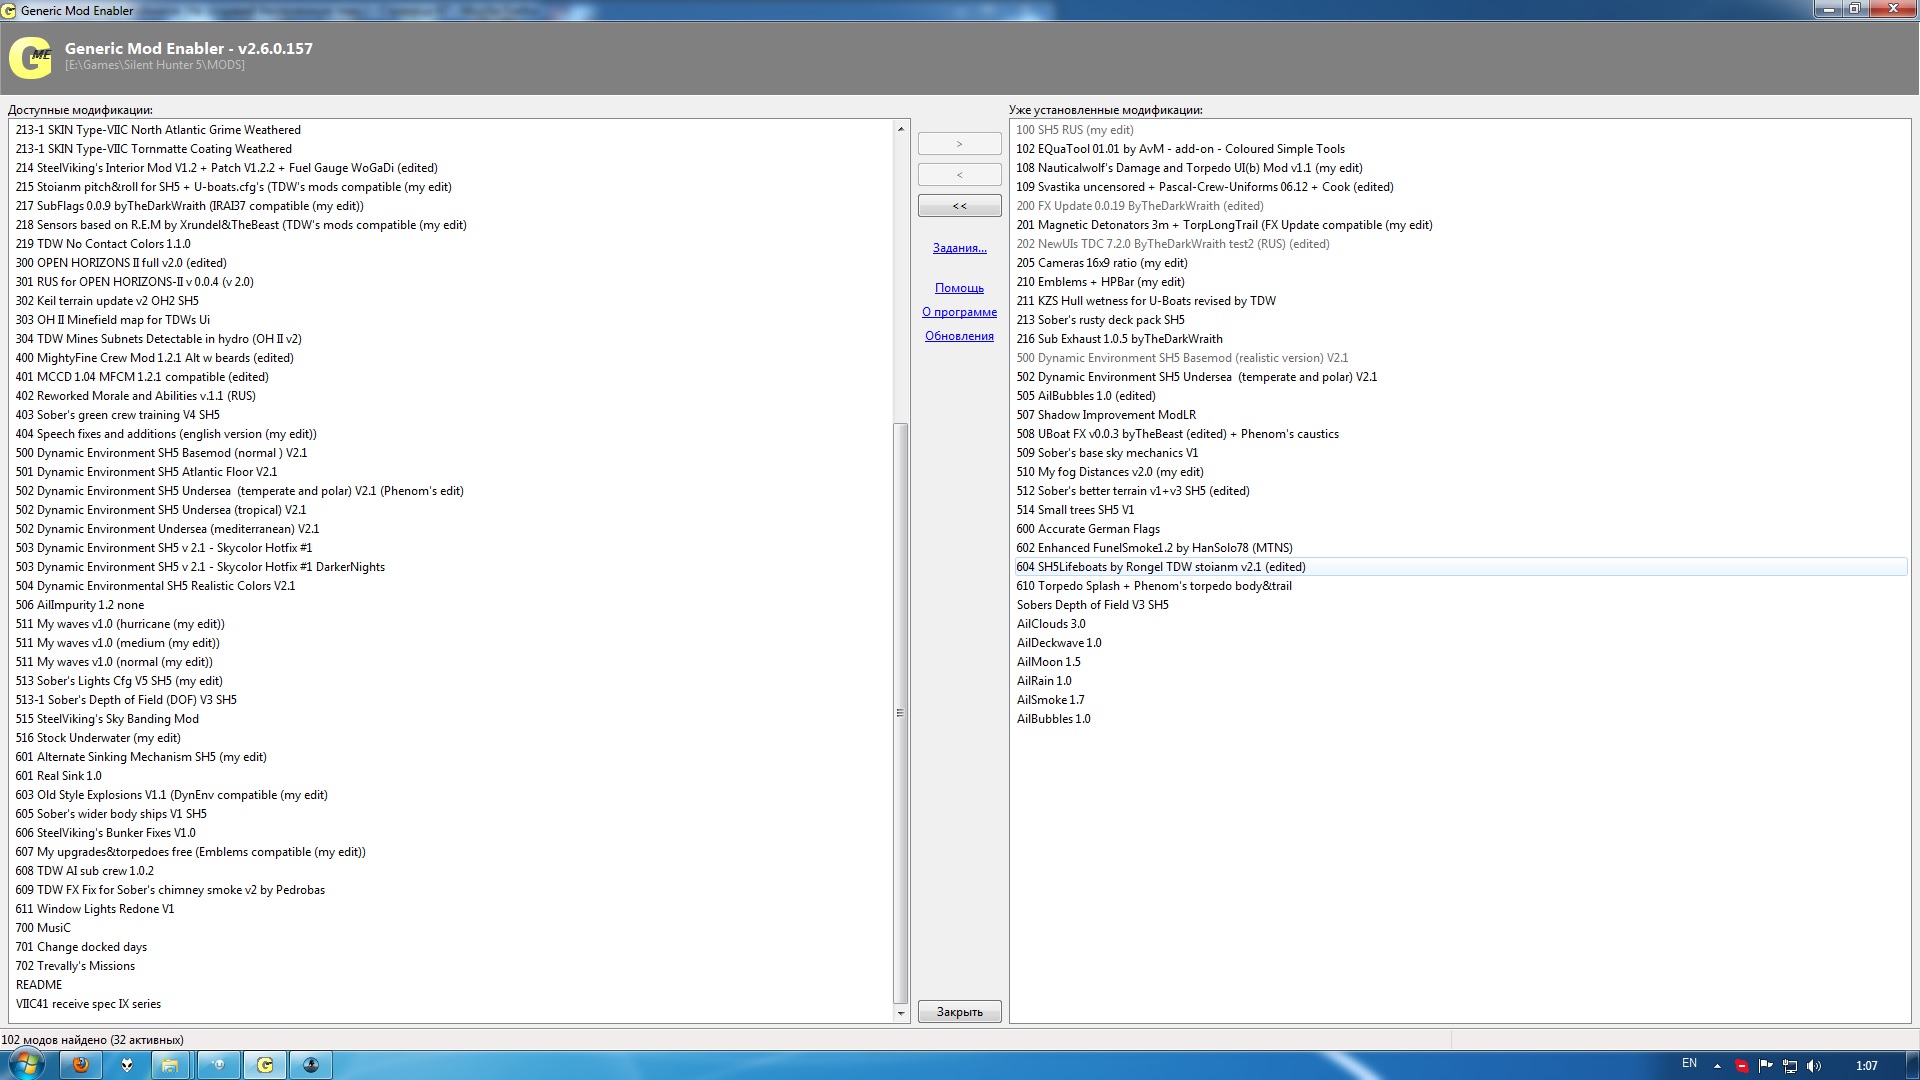Select installed 'Sobers Depth of Field V3 SH5'
The image size is (1920, 1080).
tap(1092, 605)
